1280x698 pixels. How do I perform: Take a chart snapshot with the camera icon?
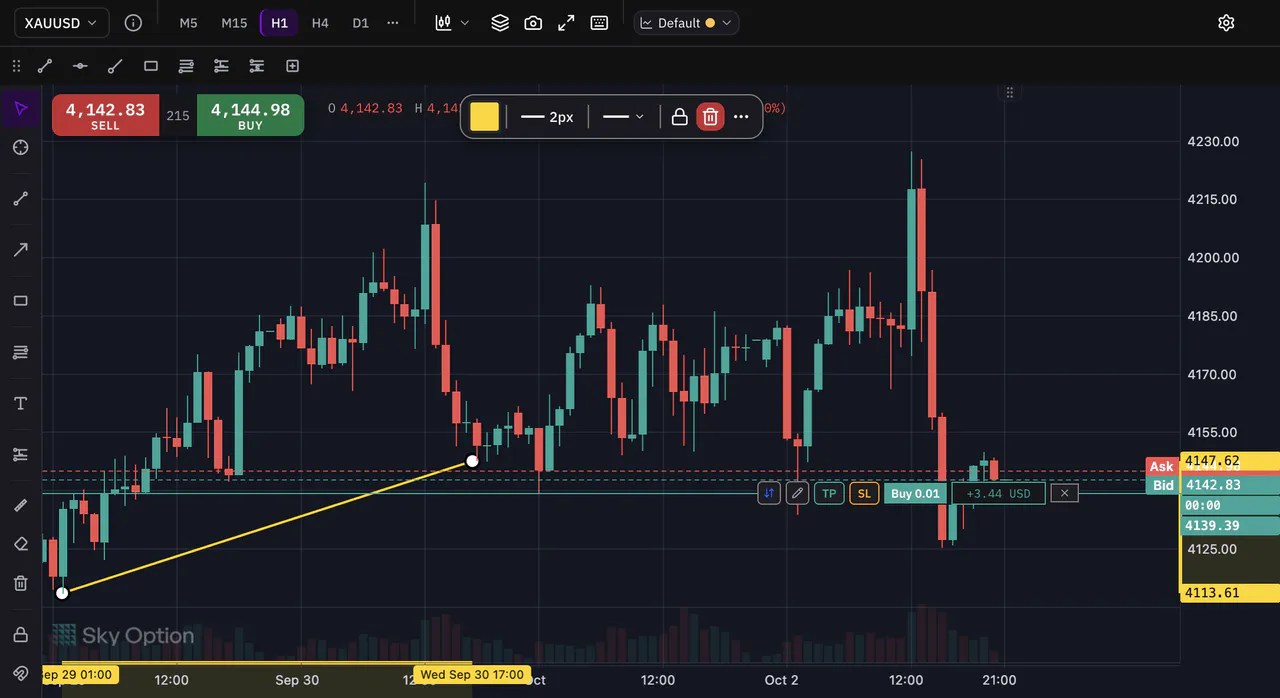533,23
